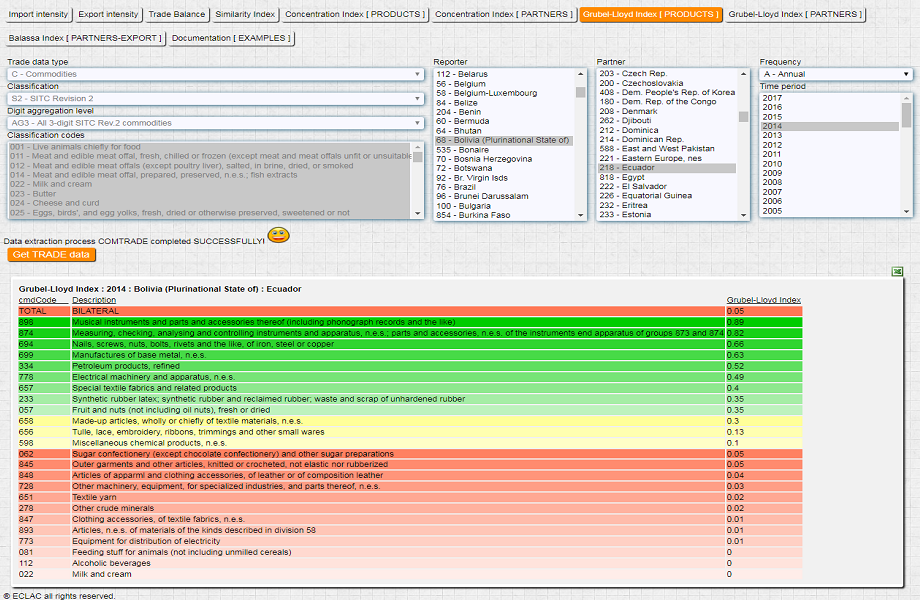Open the Similarity Index tab

[243, 15]
